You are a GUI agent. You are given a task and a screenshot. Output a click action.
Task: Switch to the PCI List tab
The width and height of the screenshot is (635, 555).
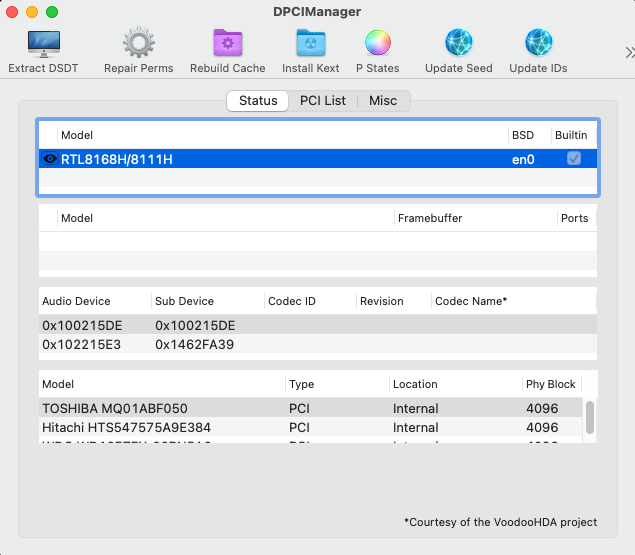click(x=323, y=101)
